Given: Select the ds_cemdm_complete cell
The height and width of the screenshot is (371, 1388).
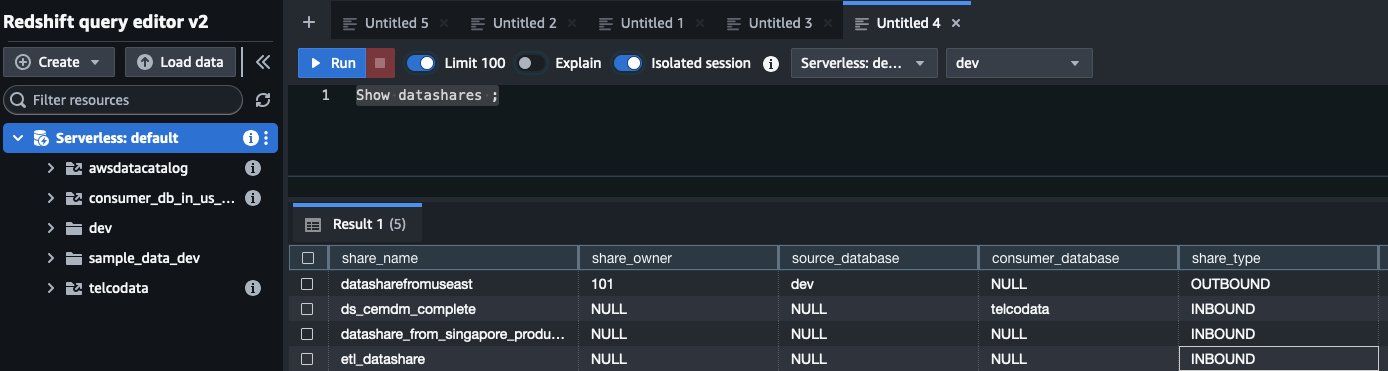Looking at the screenshot, I should tap(452, 309).
